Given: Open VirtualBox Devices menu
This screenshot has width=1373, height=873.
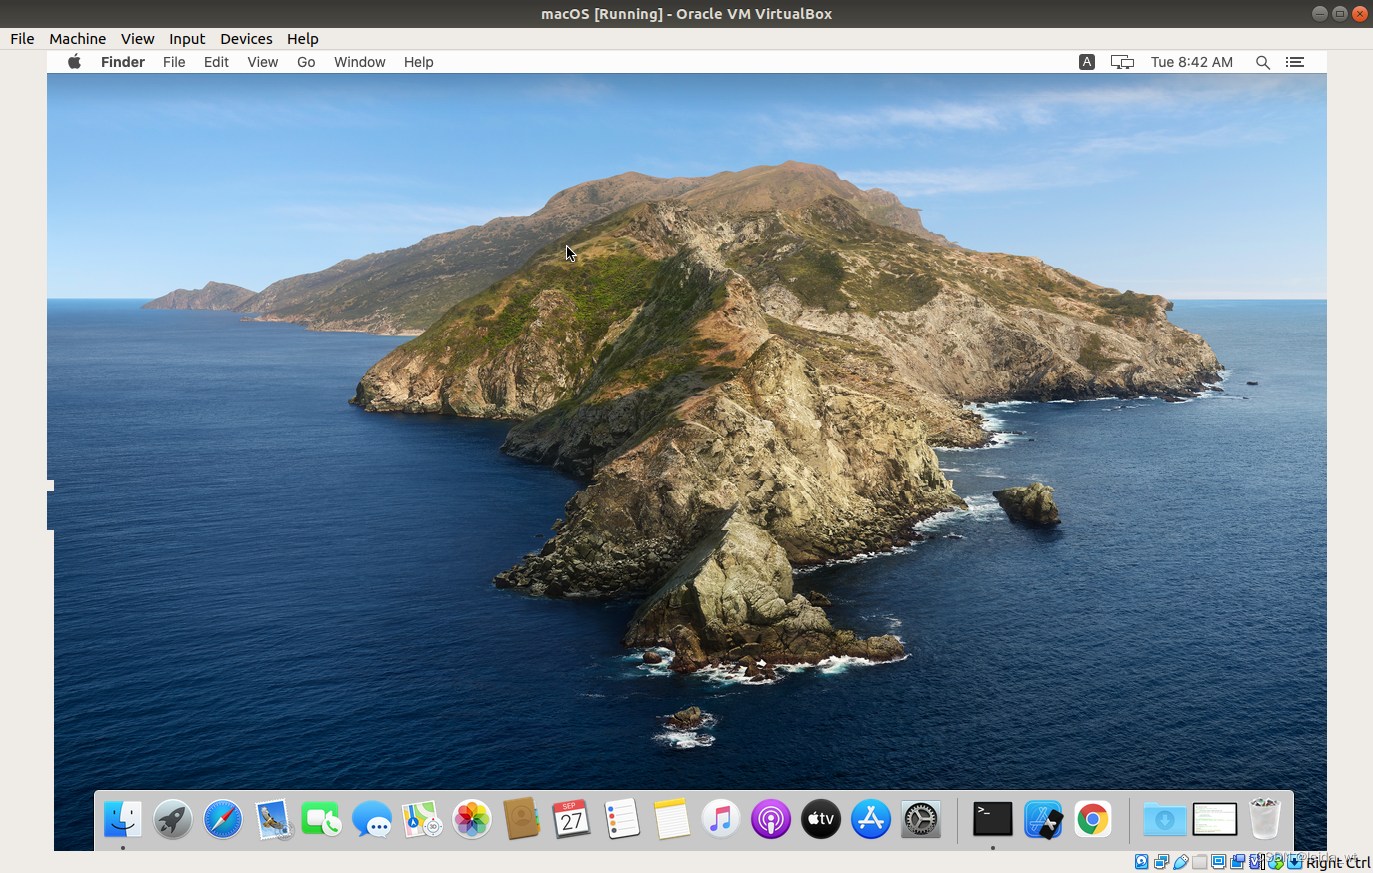Looking at the screenshot, I should point(246,39).
